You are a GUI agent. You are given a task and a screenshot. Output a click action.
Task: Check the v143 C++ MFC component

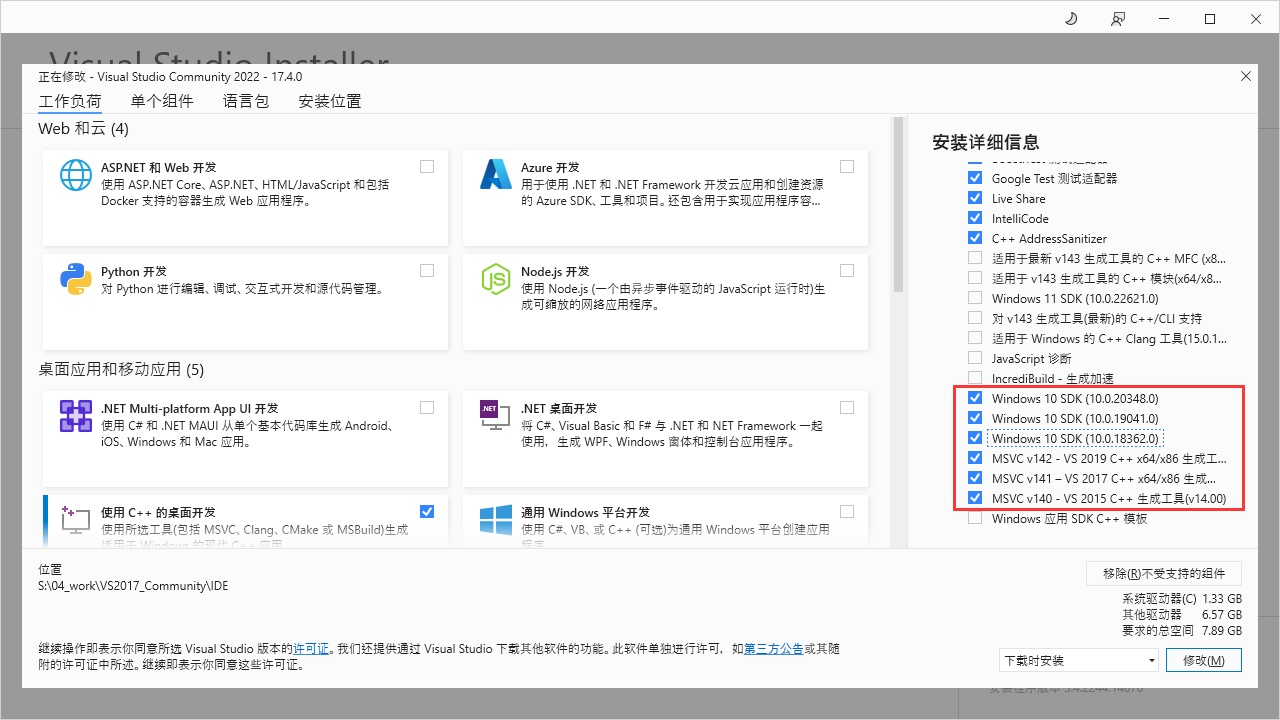[x=975, y=258]
